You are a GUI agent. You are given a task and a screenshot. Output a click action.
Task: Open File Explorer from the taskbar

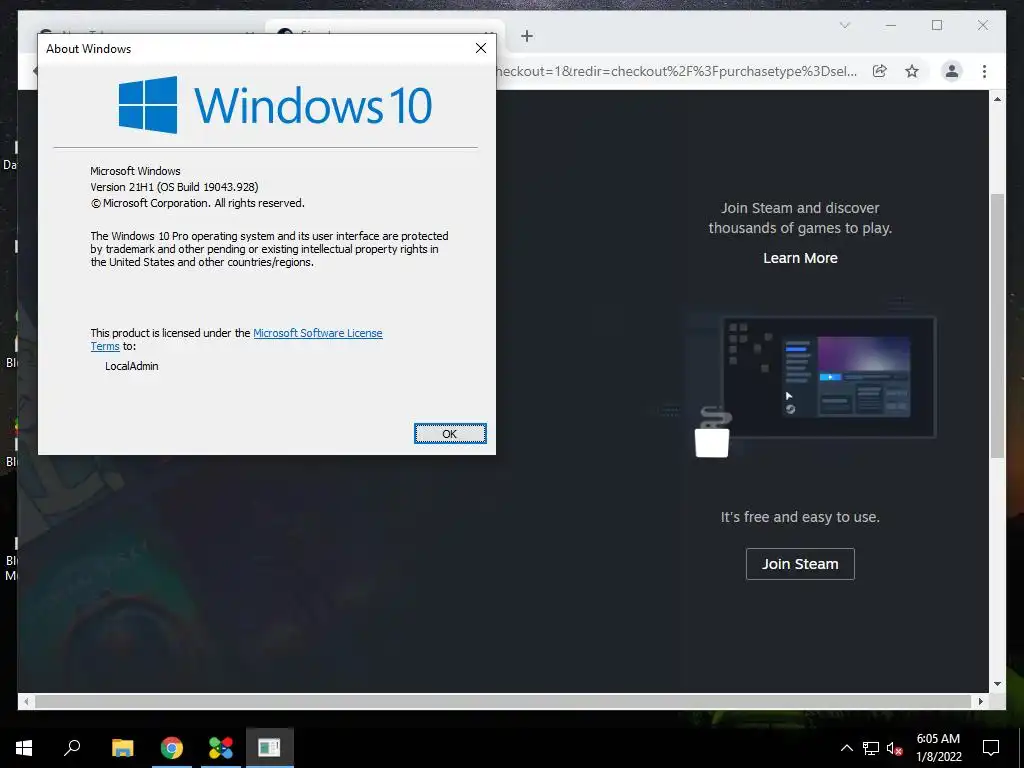(x=122, y=747)
